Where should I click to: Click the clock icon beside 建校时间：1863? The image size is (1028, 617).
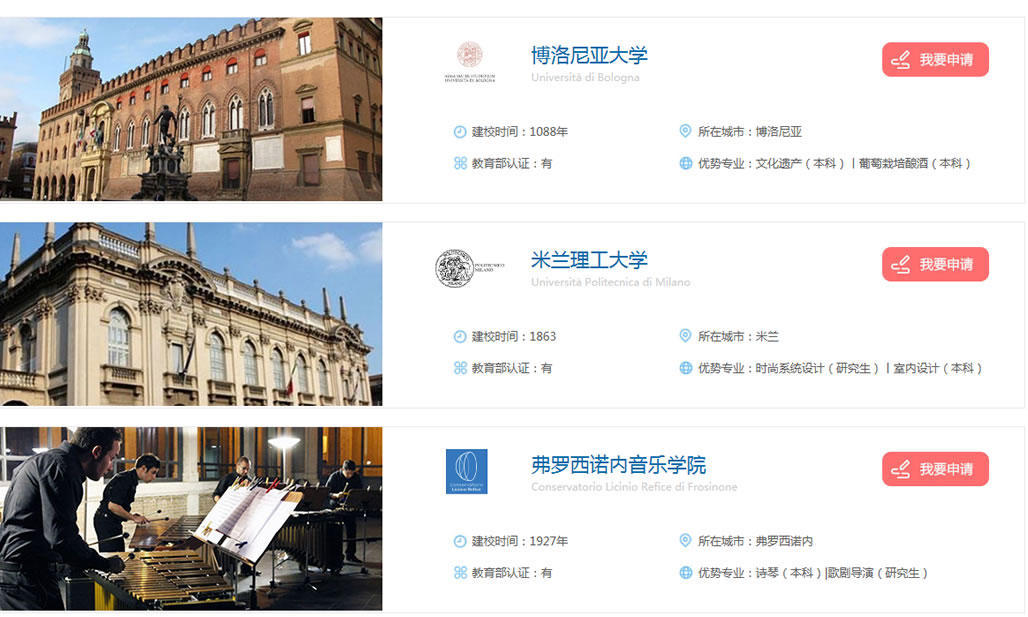(x=460, y=336)
